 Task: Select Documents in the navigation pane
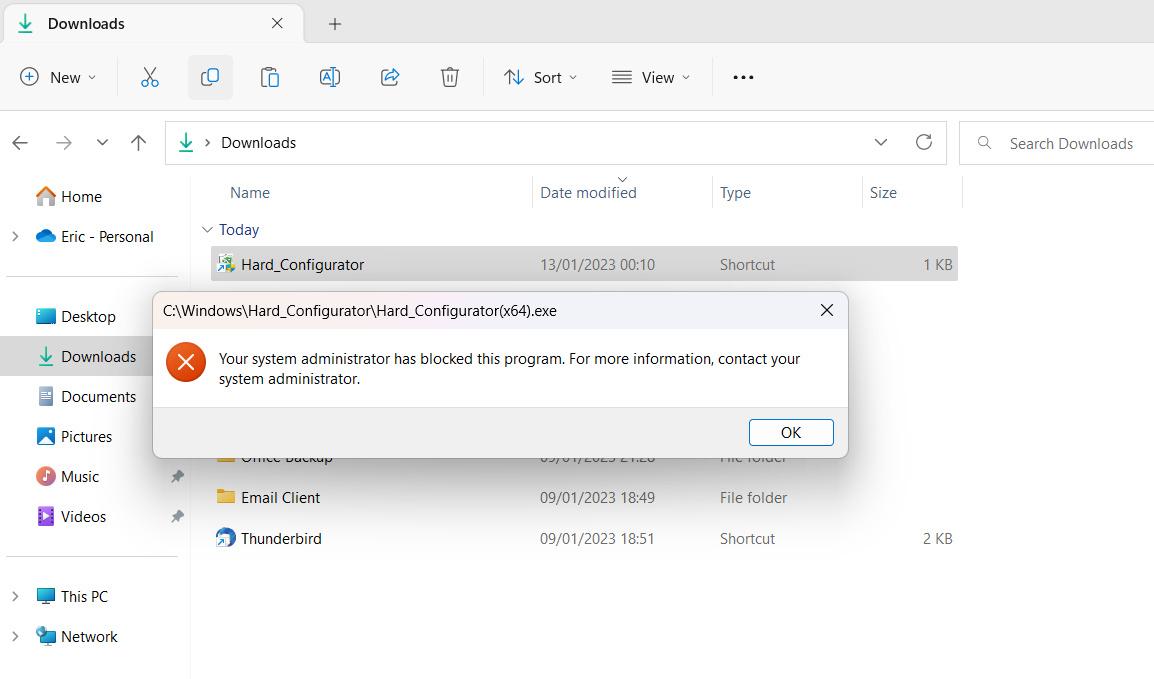98,397
